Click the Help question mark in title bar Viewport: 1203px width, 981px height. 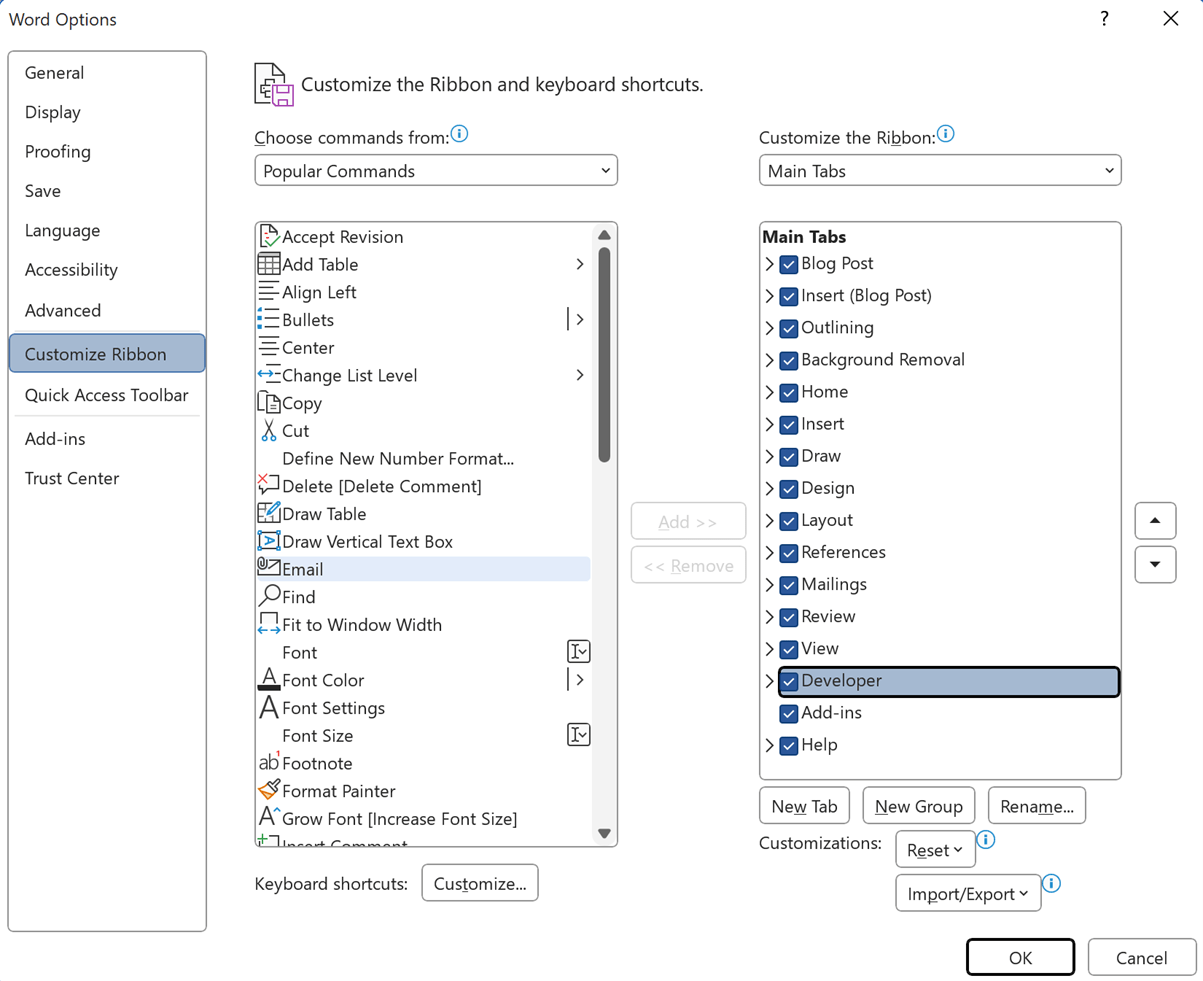pyautogui.click(x=1104, y=19)
